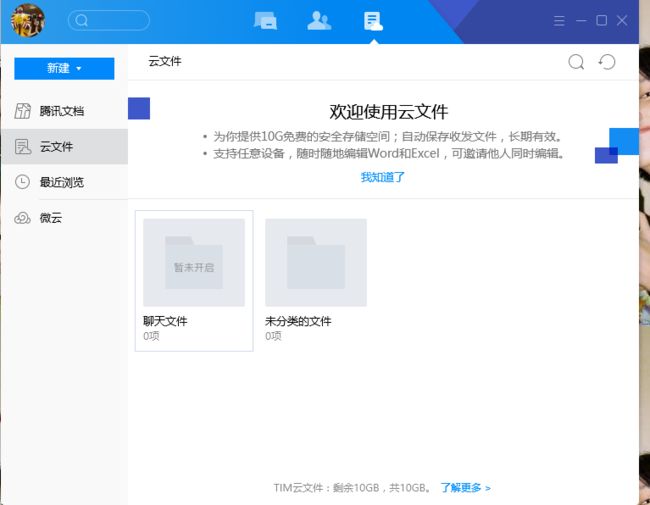Screen dimensions: 650x505
Task: Click the 欢迎使用云文件 heading
Action: pos(388,112)
